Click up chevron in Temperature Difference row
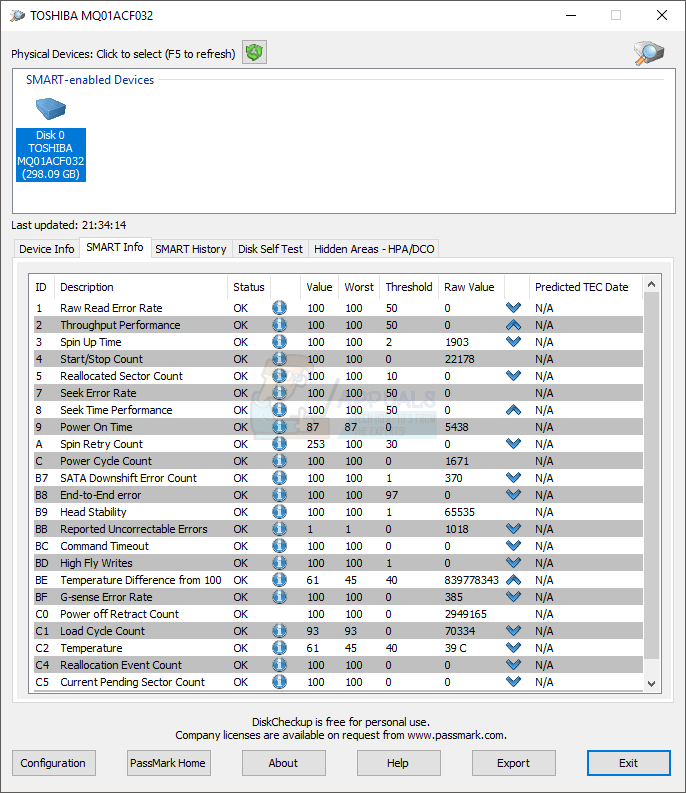Image resolution: width=686 pixels, height=793 pixels. 513,580
